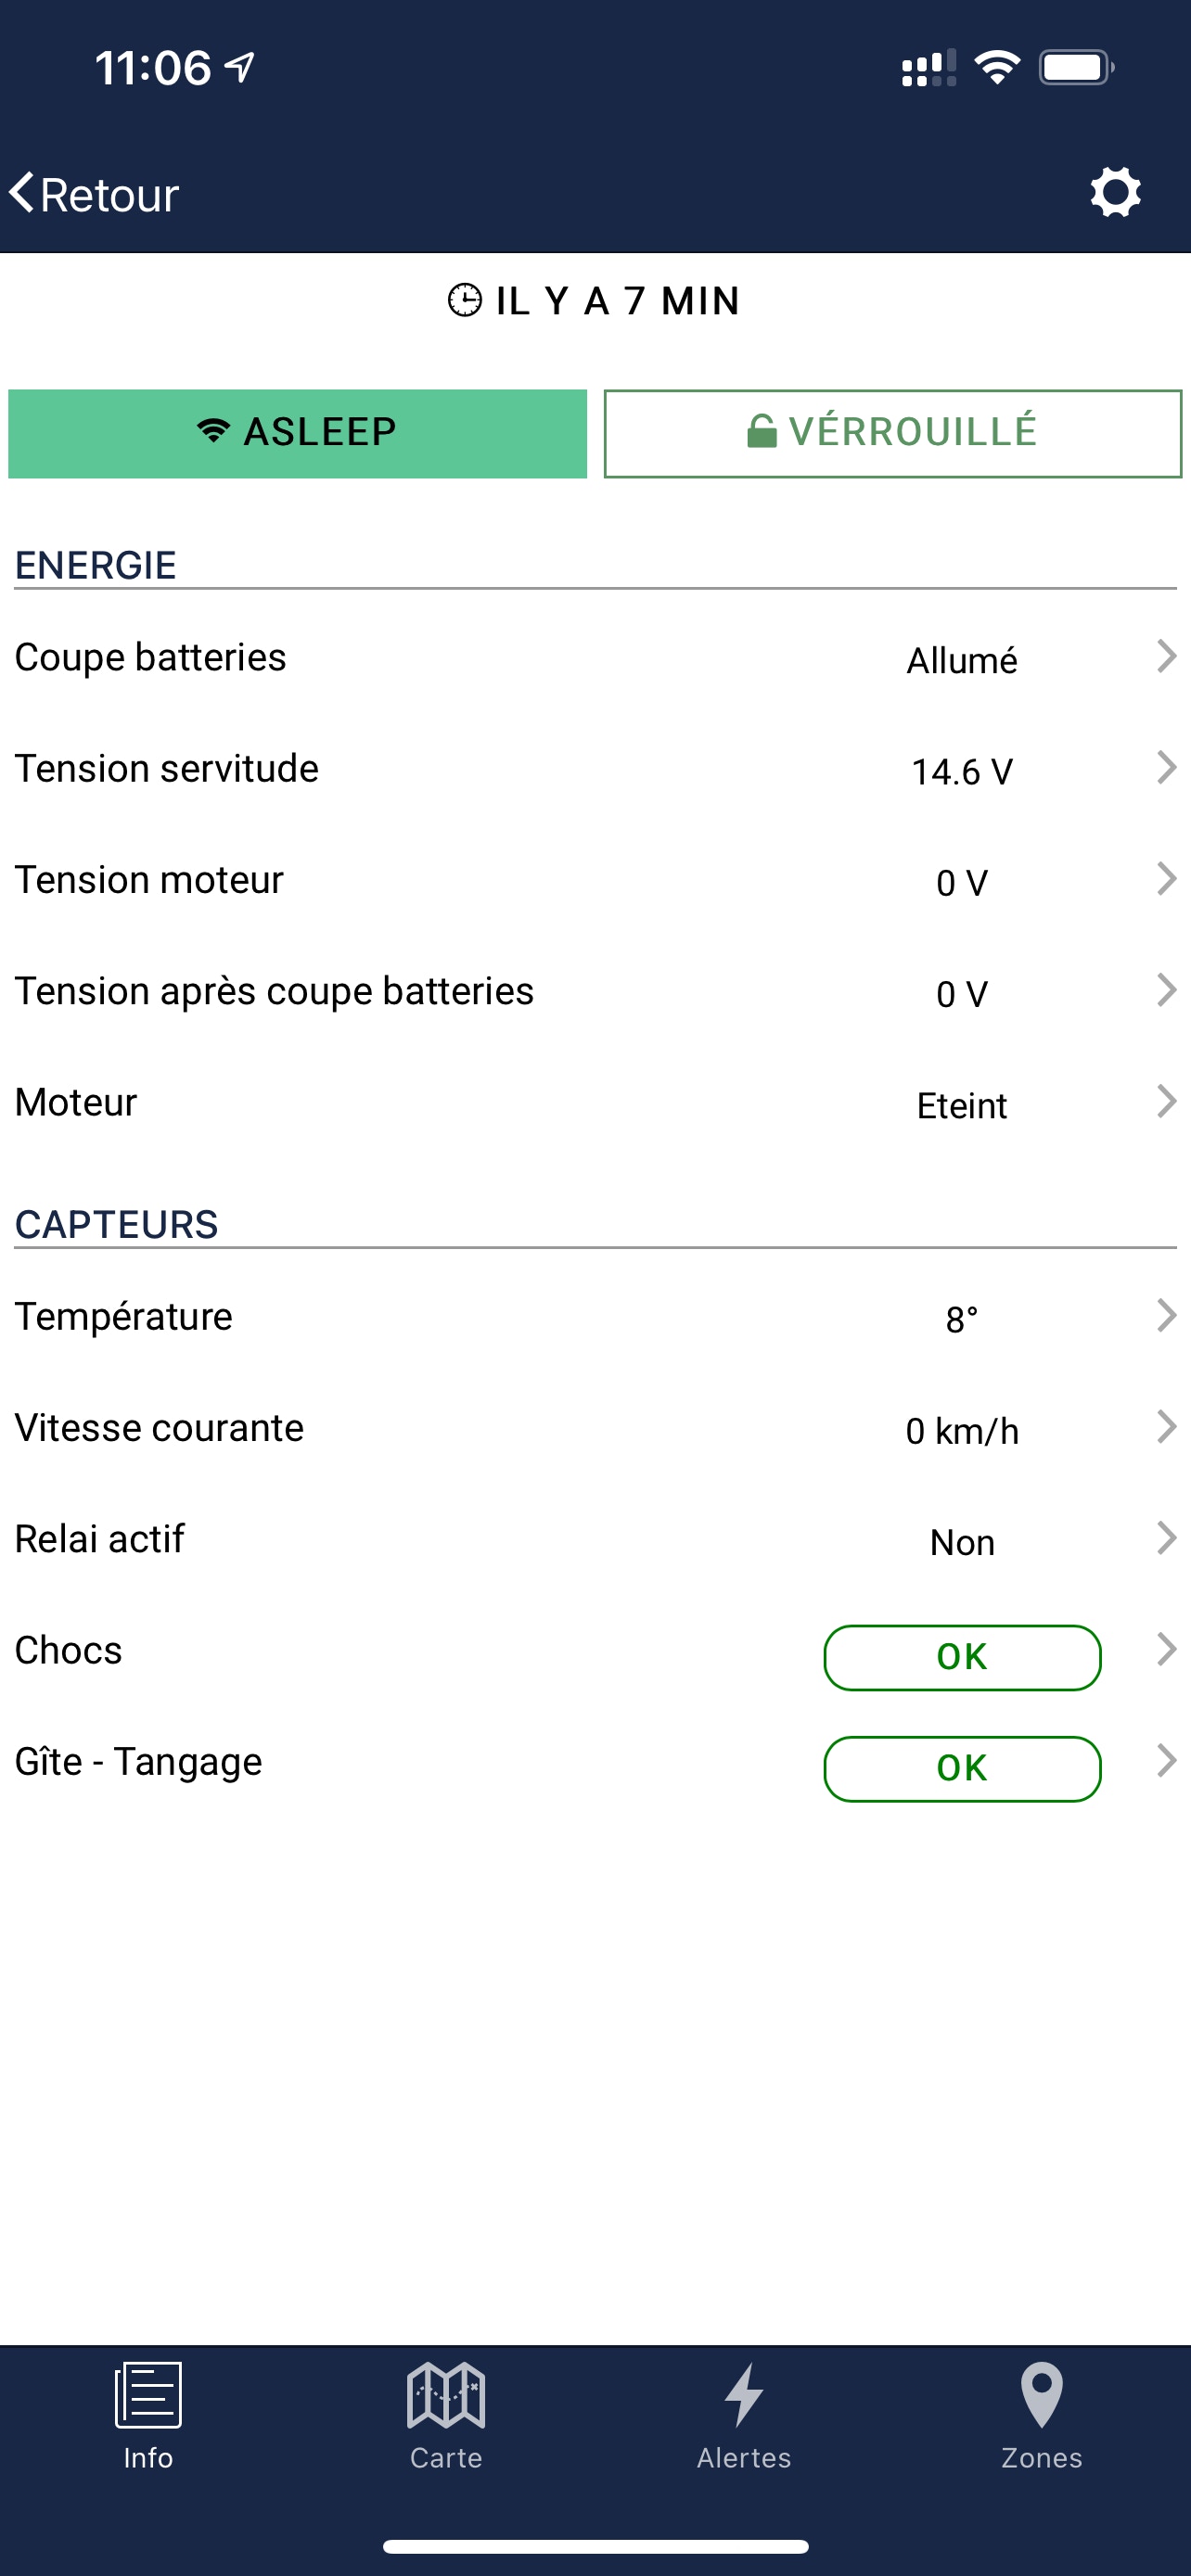Open the Zones location pin icon
This screenshot has height=2576, width=1191.
[x=1041, y=2395]
